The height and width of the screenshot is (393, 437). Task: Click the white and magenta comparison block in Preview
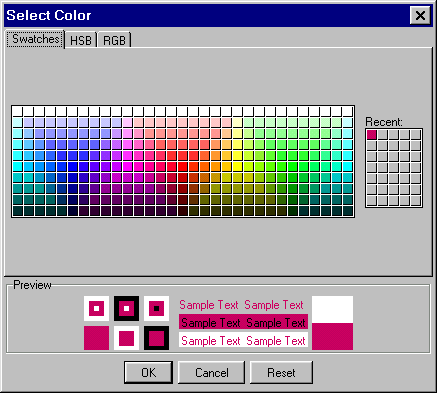[x=332, y=323]
